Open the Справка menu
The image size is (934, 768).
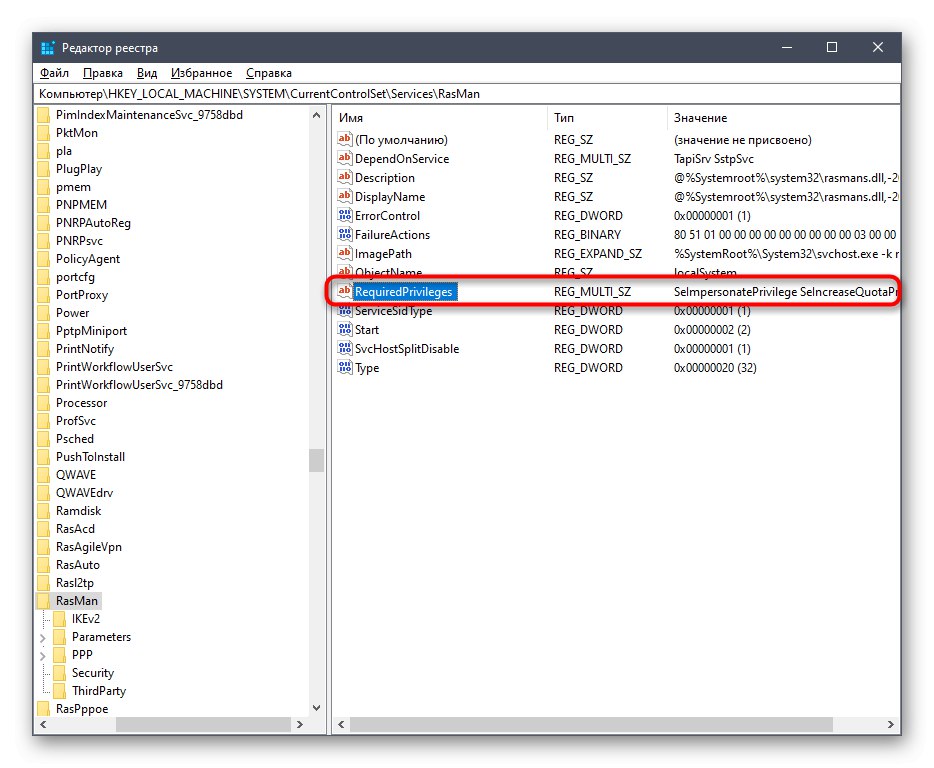(269, 73)
